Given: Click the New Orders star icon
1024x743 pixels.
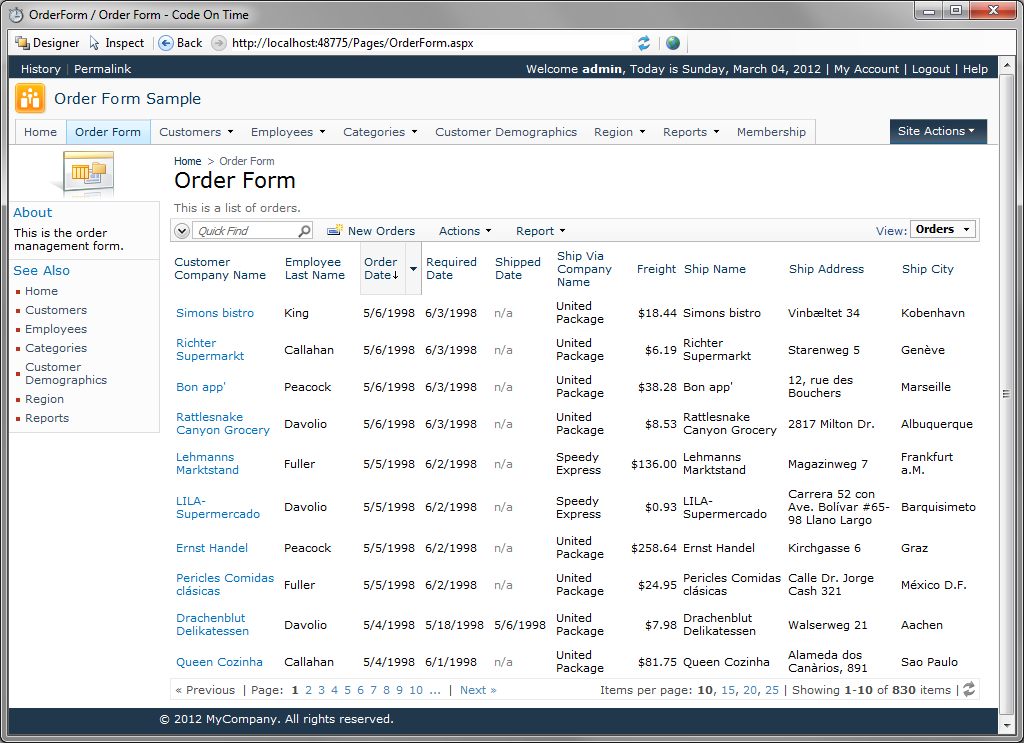Looking at the screenshot, I should pos(334,230).
